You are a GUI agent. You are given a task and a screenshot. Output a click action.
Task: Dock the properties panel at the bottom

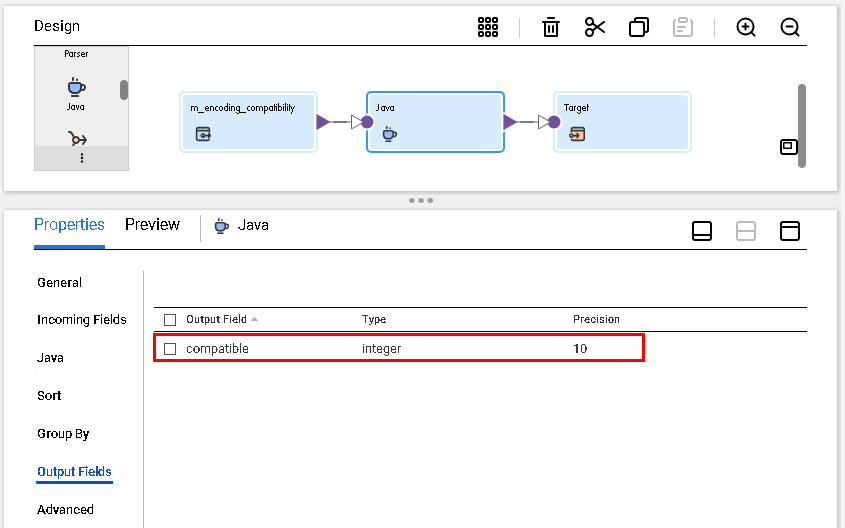click(702, 231)
